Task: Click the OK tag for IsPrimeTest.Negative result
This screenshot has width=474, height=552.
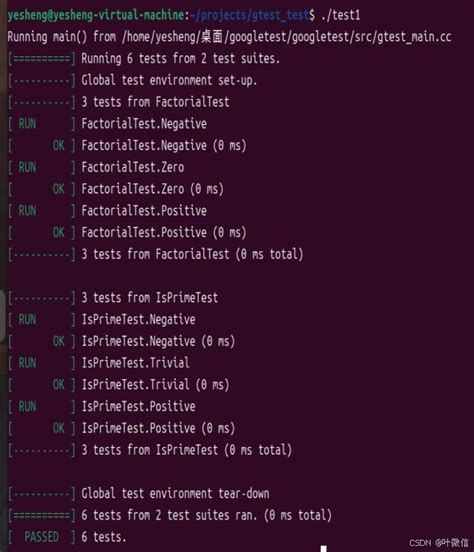Action: [58, 341]
